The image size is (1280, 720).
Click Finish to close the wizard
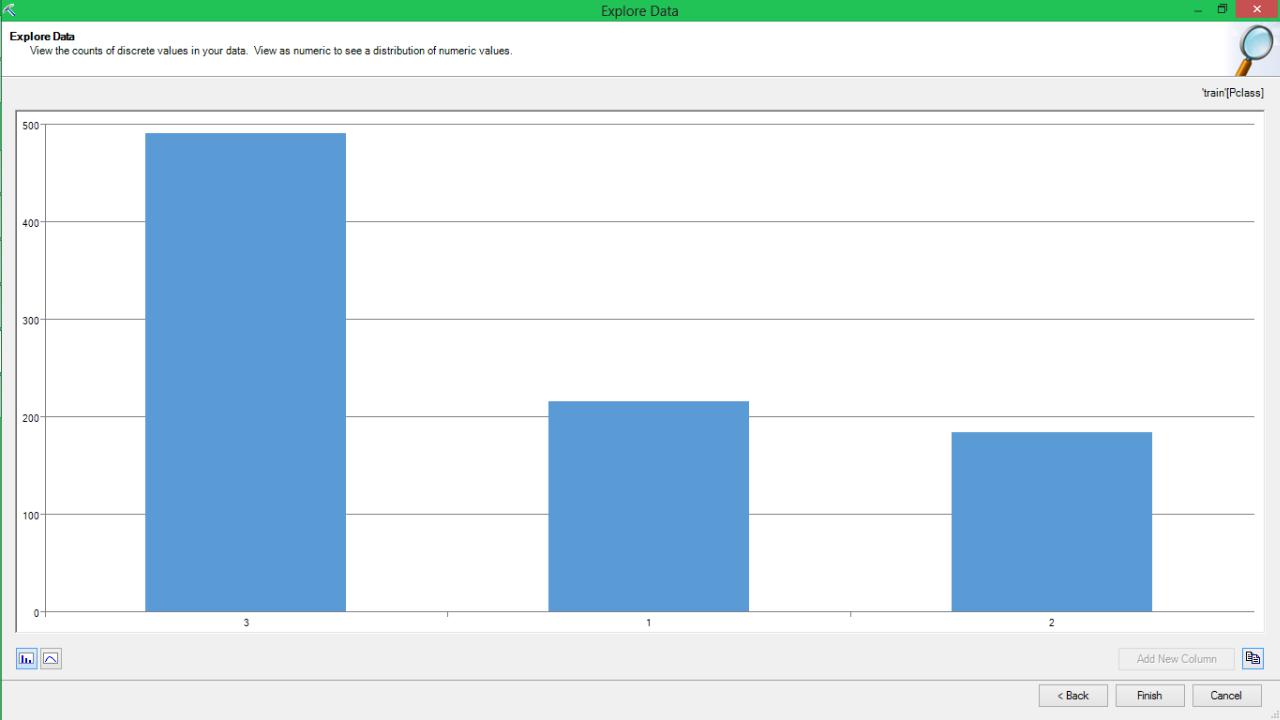click(1150, 695)
